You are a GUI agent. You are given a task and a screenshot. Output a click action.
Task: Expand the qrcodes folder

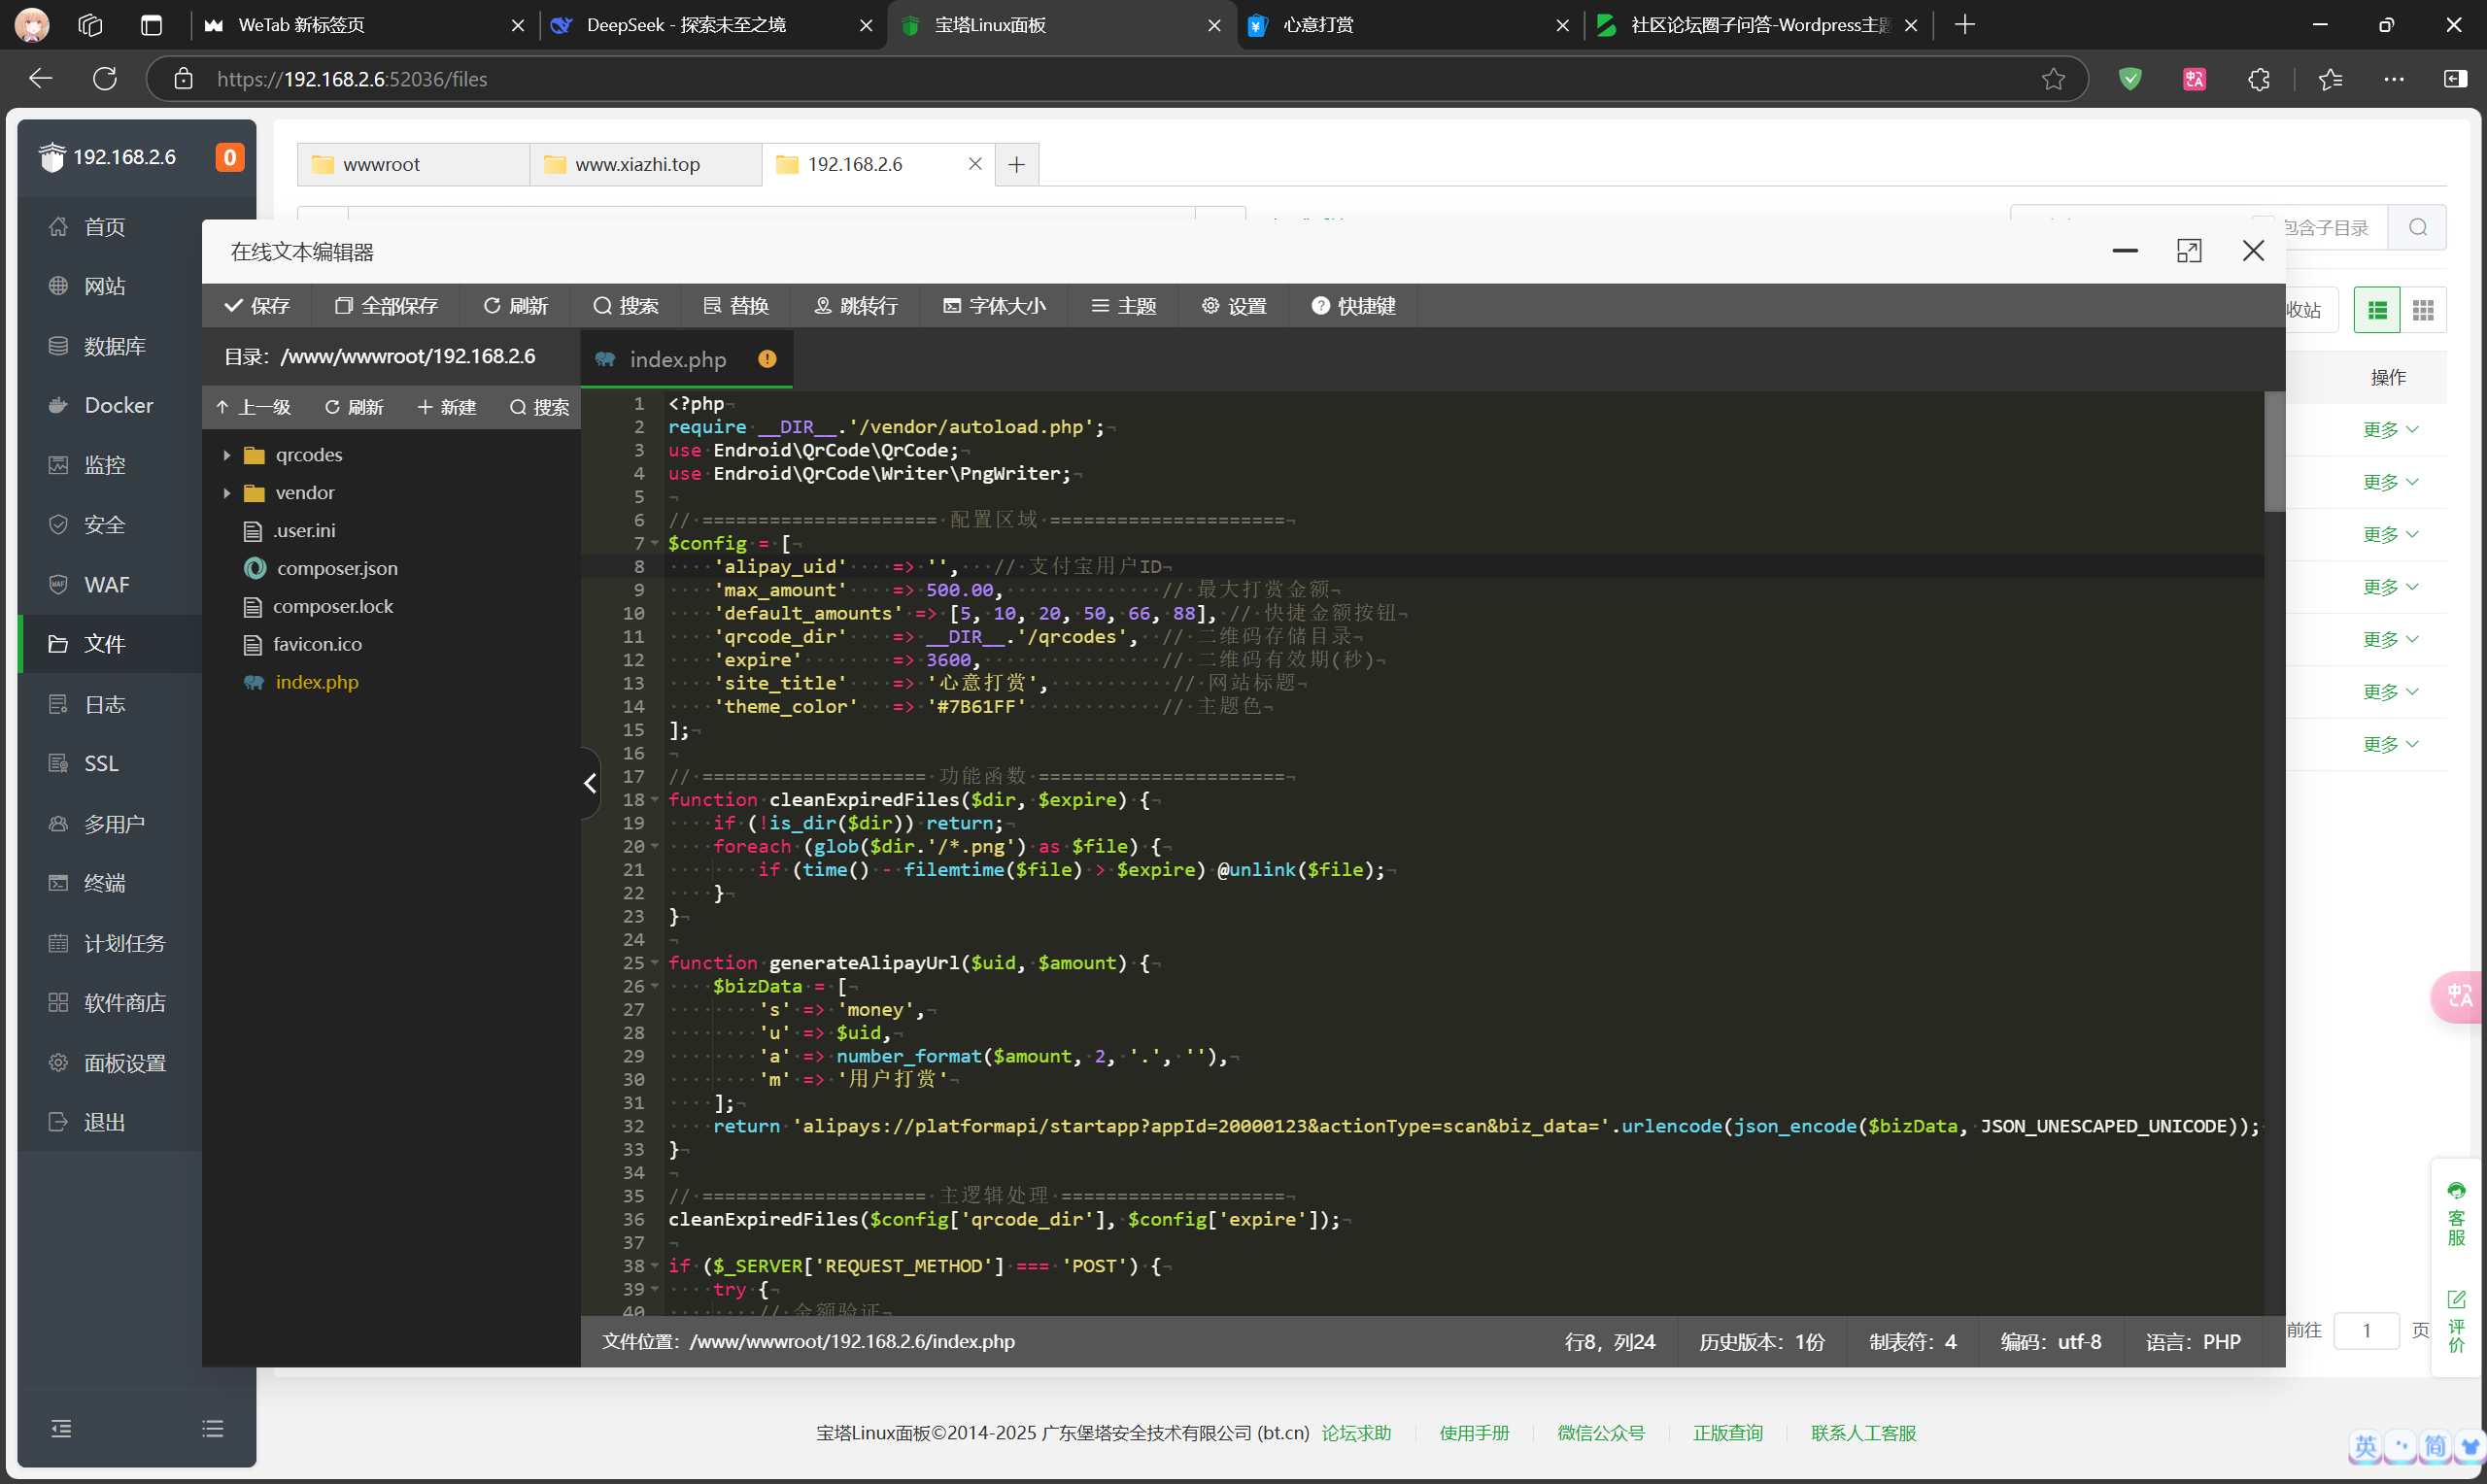(x=227, y=455)
